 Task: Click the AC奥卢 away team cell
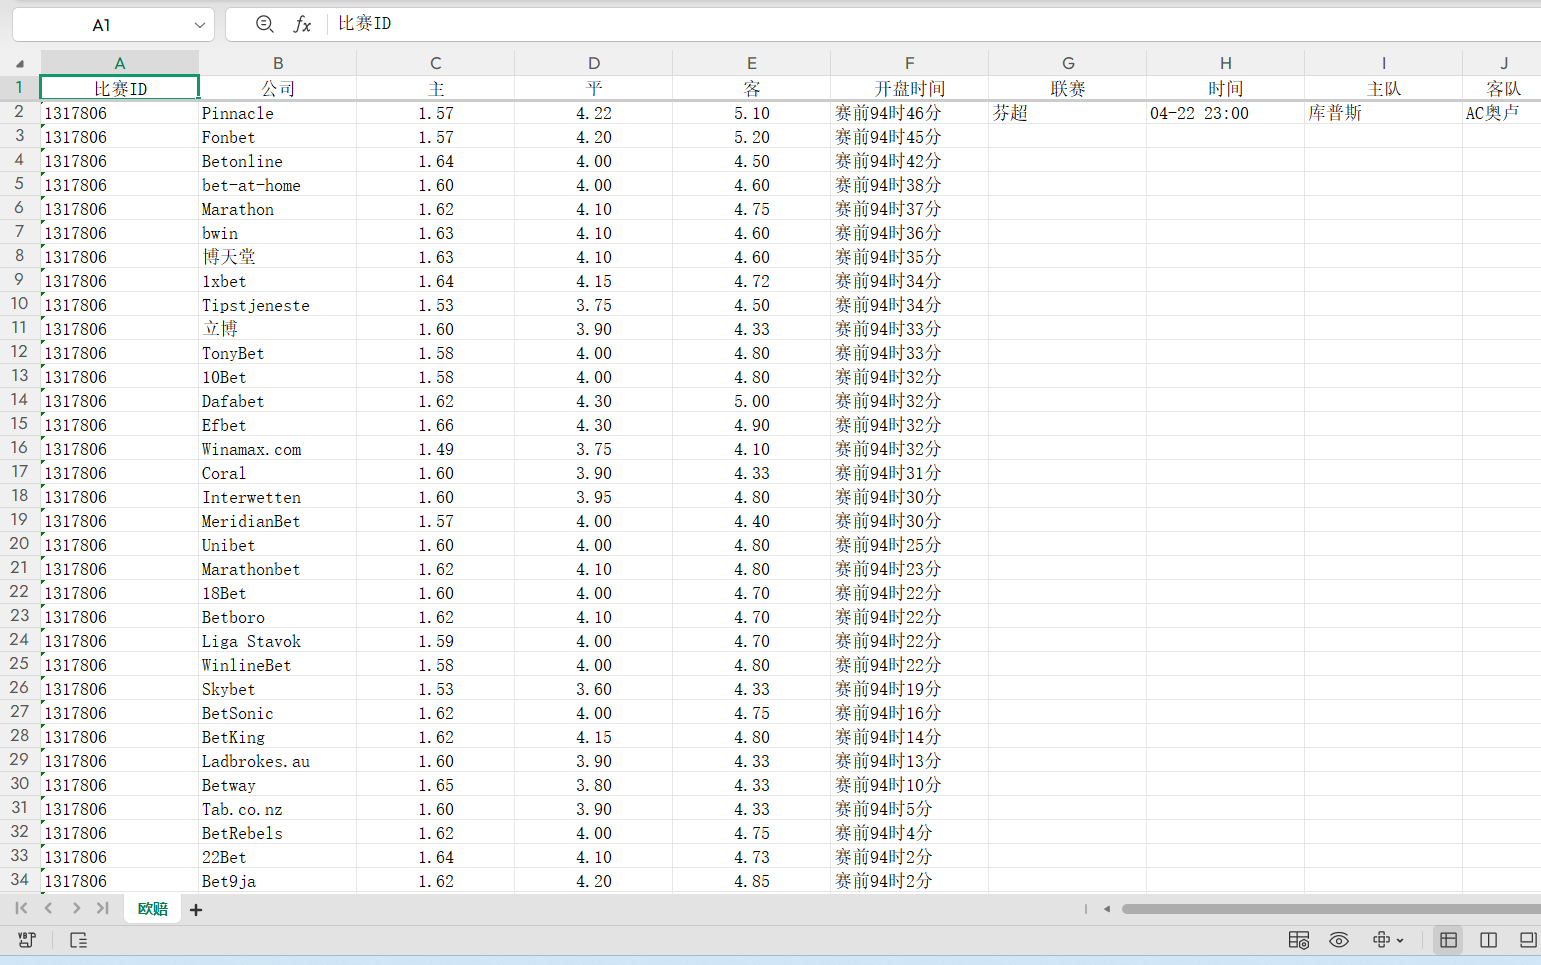point(1502,113)
